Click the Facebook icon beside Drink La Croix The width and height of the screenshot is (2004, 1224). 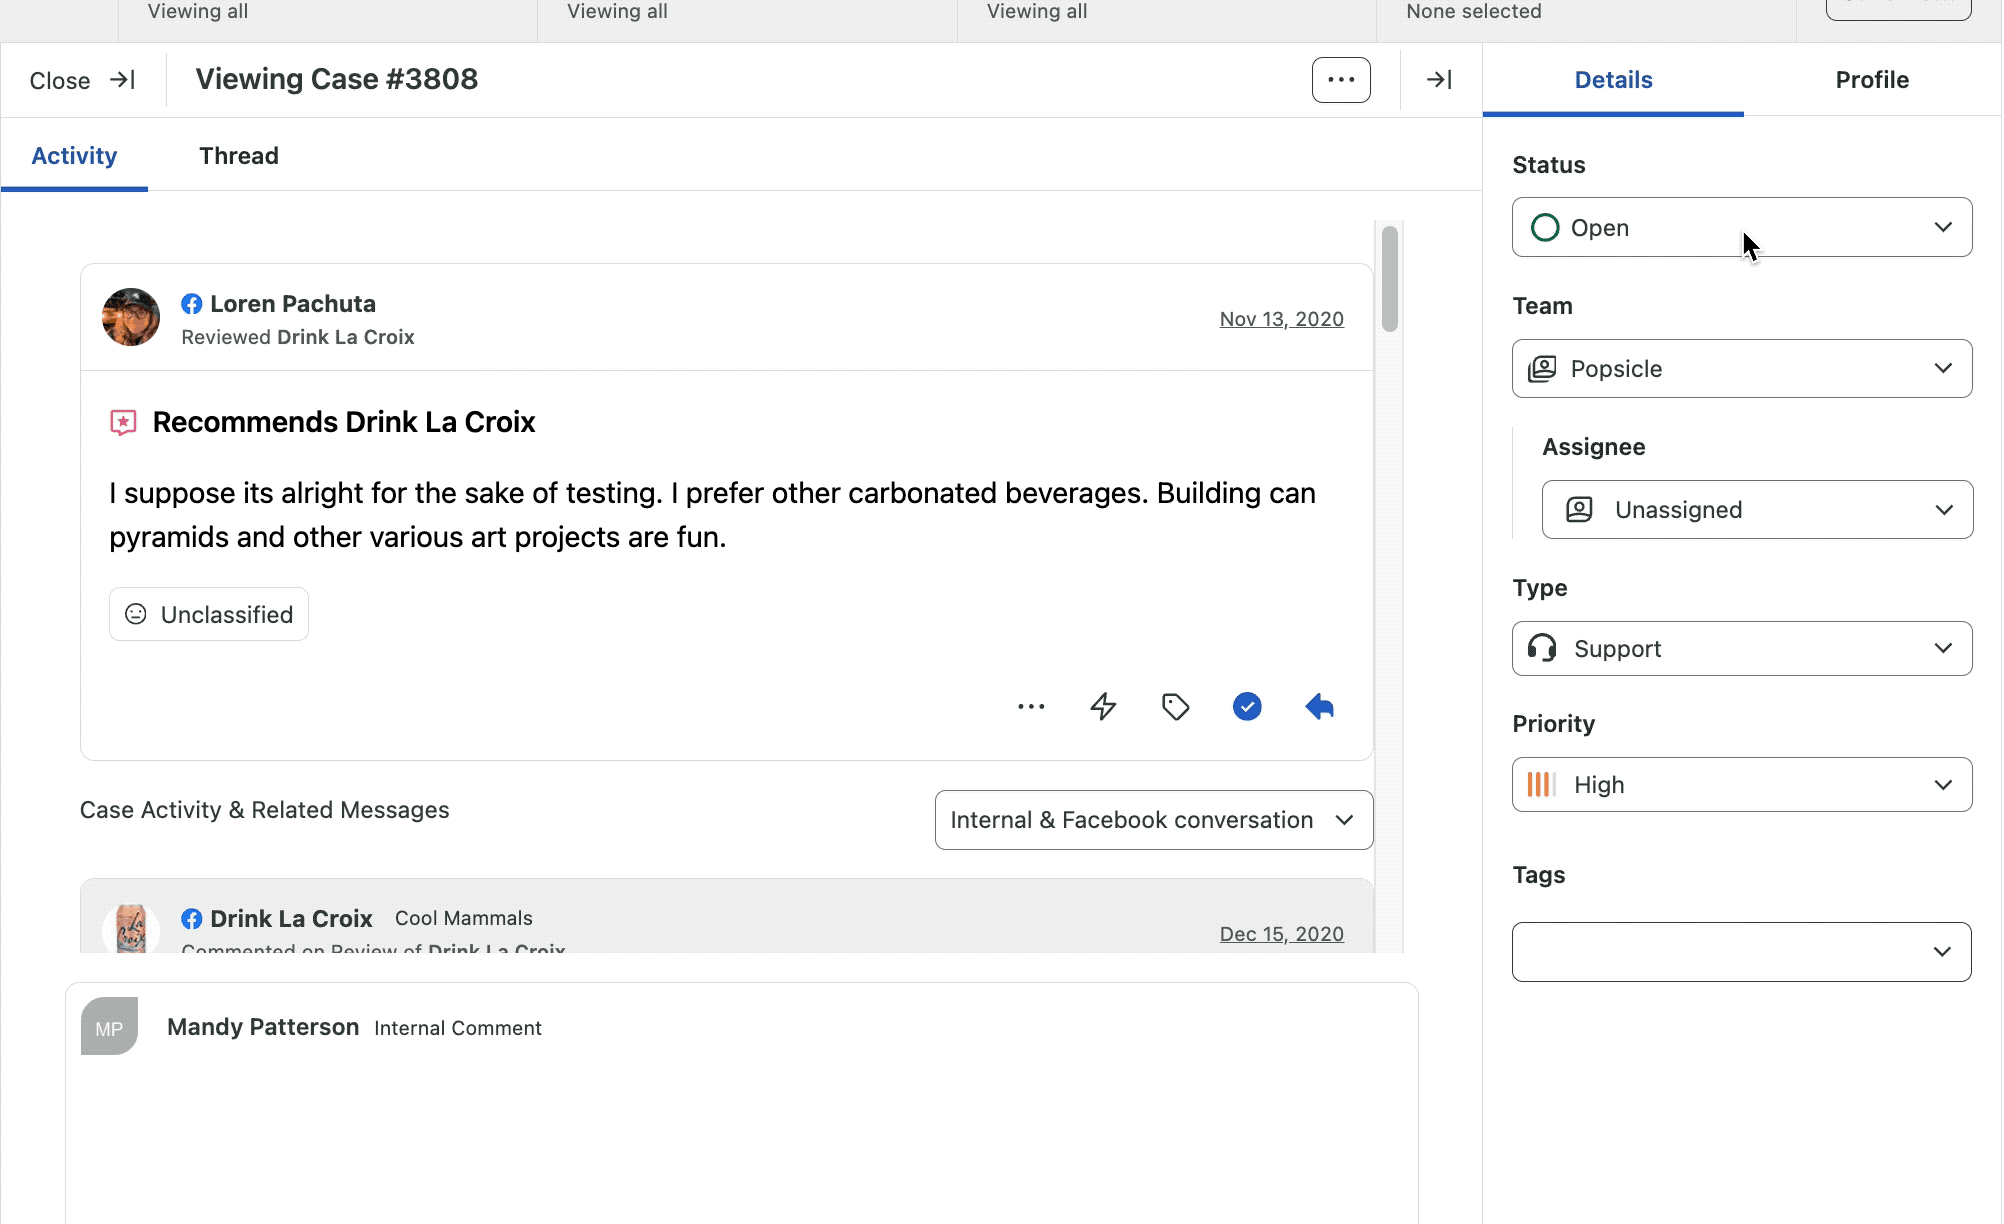click(192, 919)
